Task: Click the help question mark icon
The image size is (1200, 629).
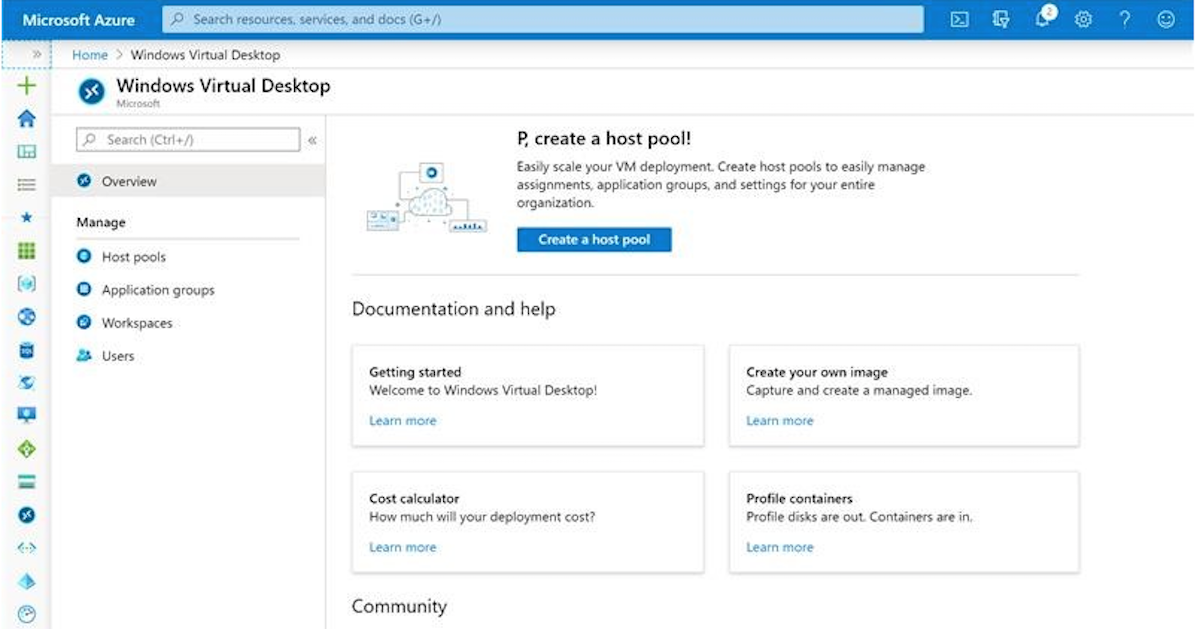Action: [x=1125, y=20]
